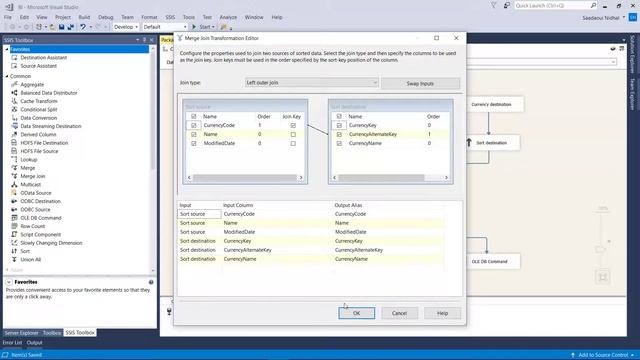This screenshot has width=640, height=360.
Task: Collapse the Favorites description pane
Action: [9, 282]
